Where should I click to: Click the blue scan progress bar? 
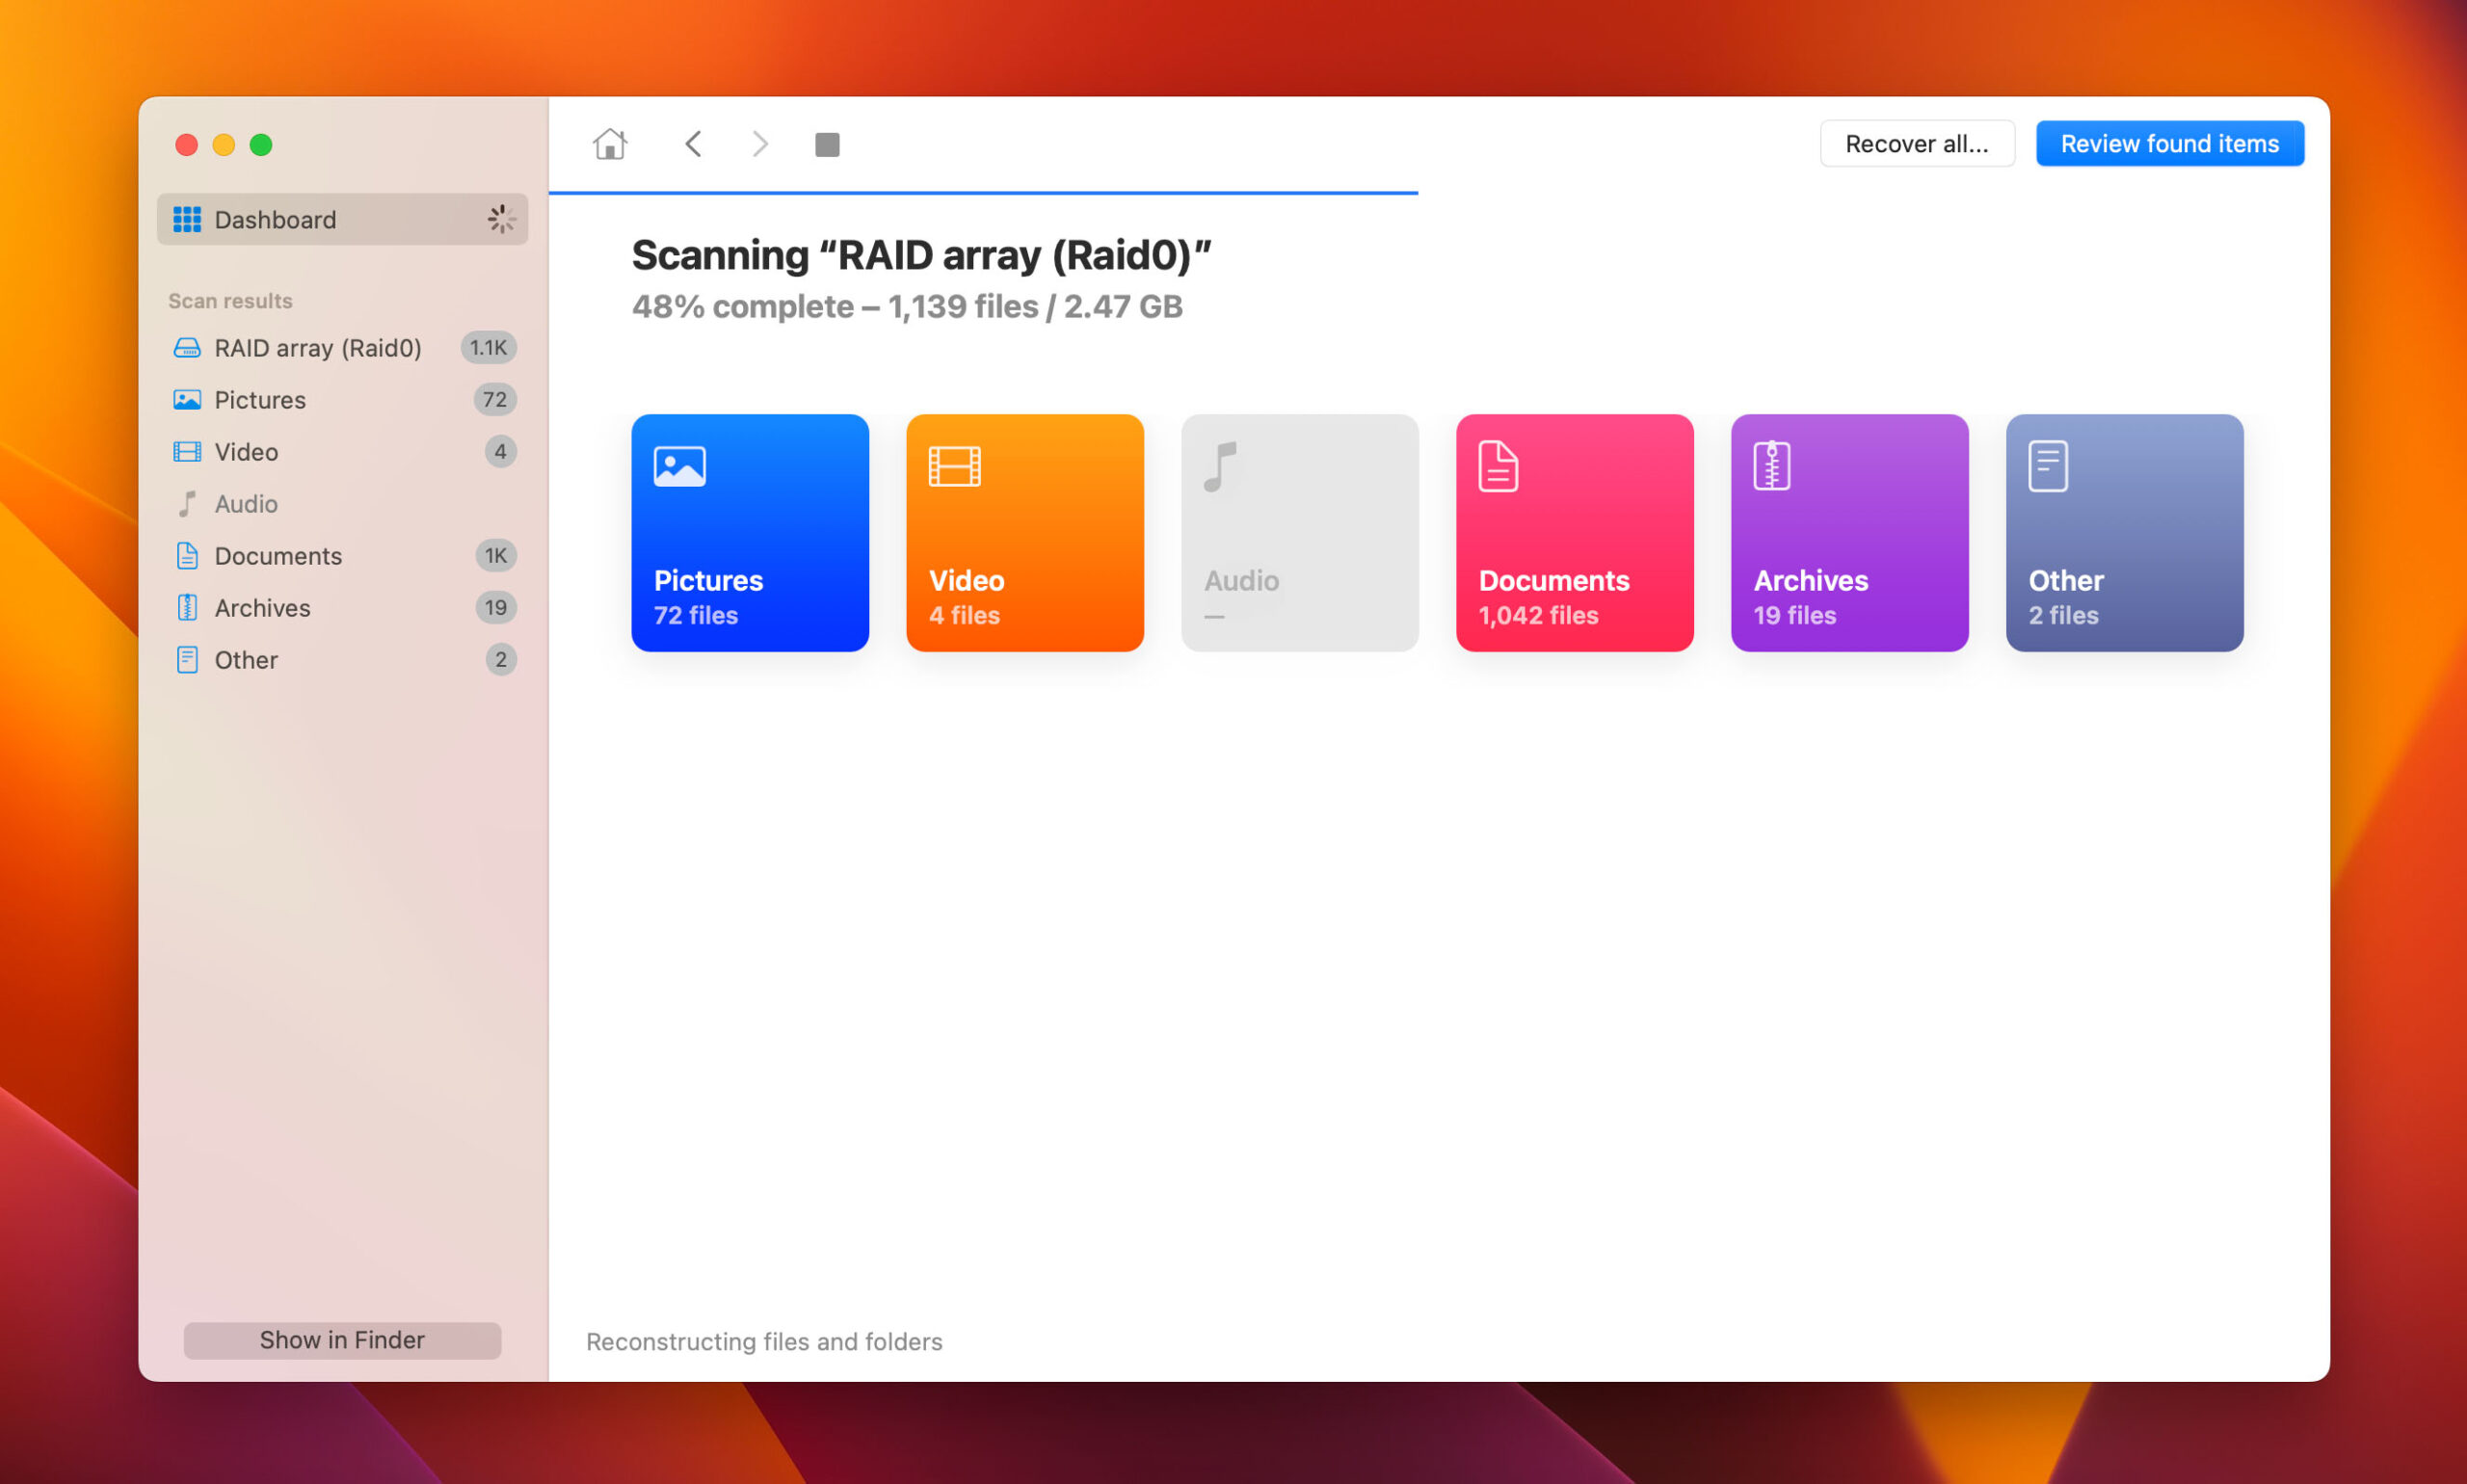point(983,192)
